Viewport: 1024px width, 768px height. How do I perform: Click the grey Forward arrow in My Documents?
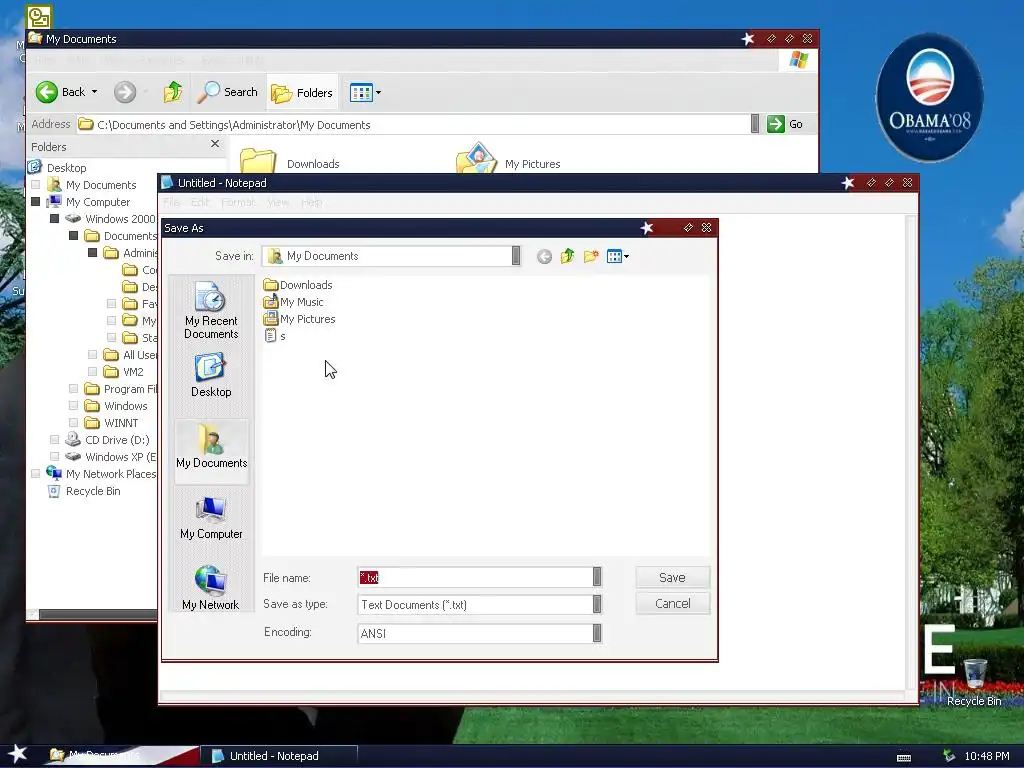[x=124, y=92]
